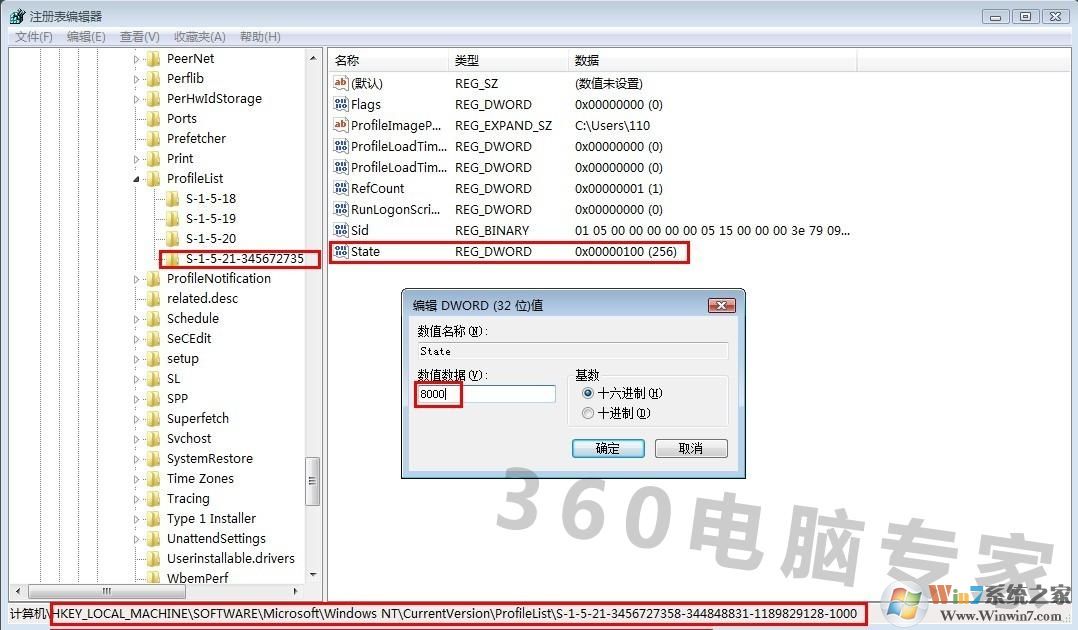Expand the ProfileNotification tree node

[x=136, y=279]
